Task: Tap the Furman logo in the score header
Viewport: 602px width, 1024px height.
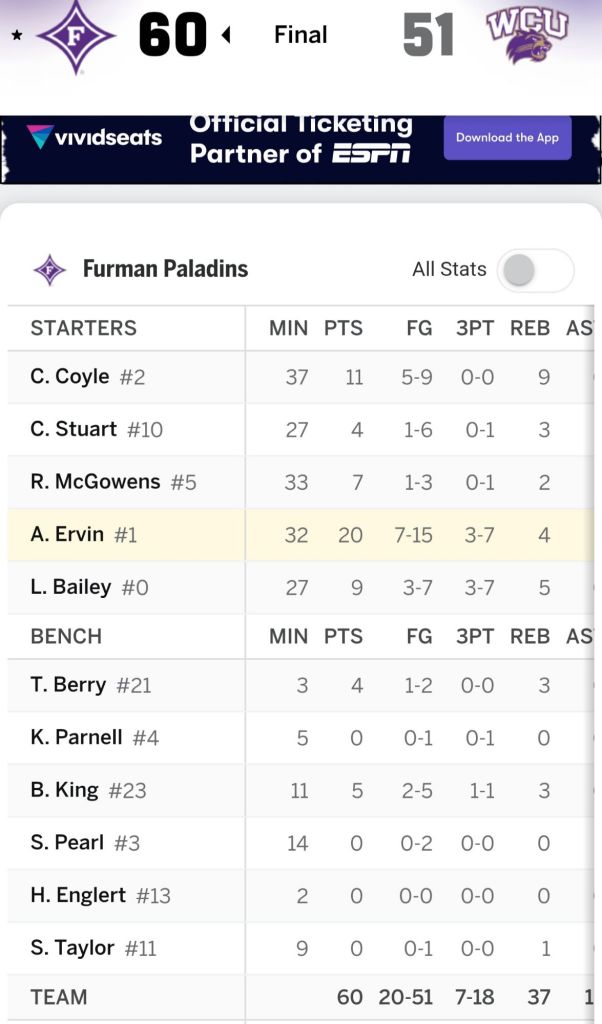Action: pos(75,36)
